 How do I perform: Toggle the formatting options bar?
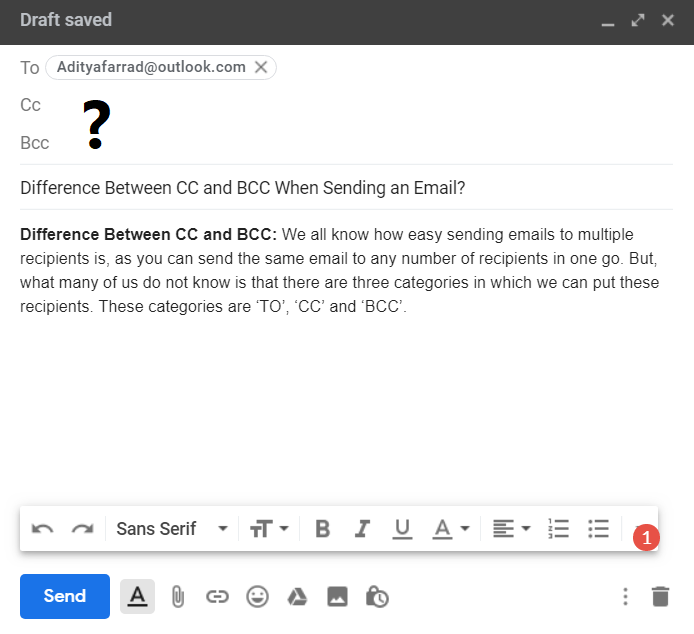pos(137,596)
